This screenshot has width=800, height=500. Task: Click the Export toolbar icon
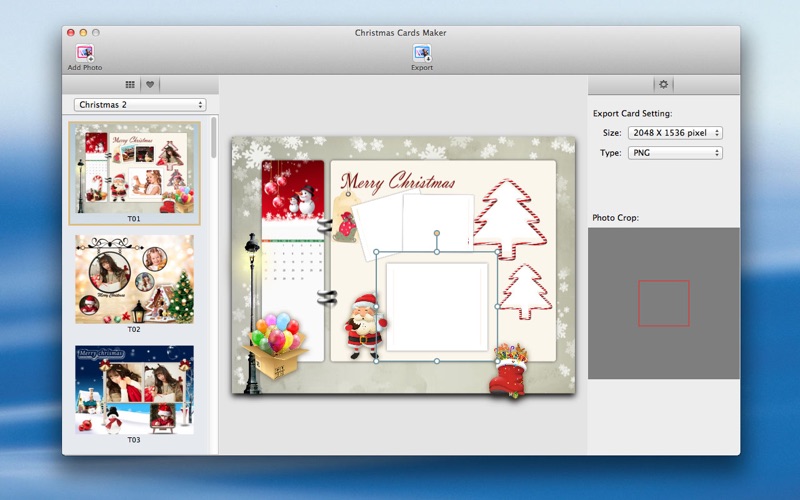pos(422,53)
